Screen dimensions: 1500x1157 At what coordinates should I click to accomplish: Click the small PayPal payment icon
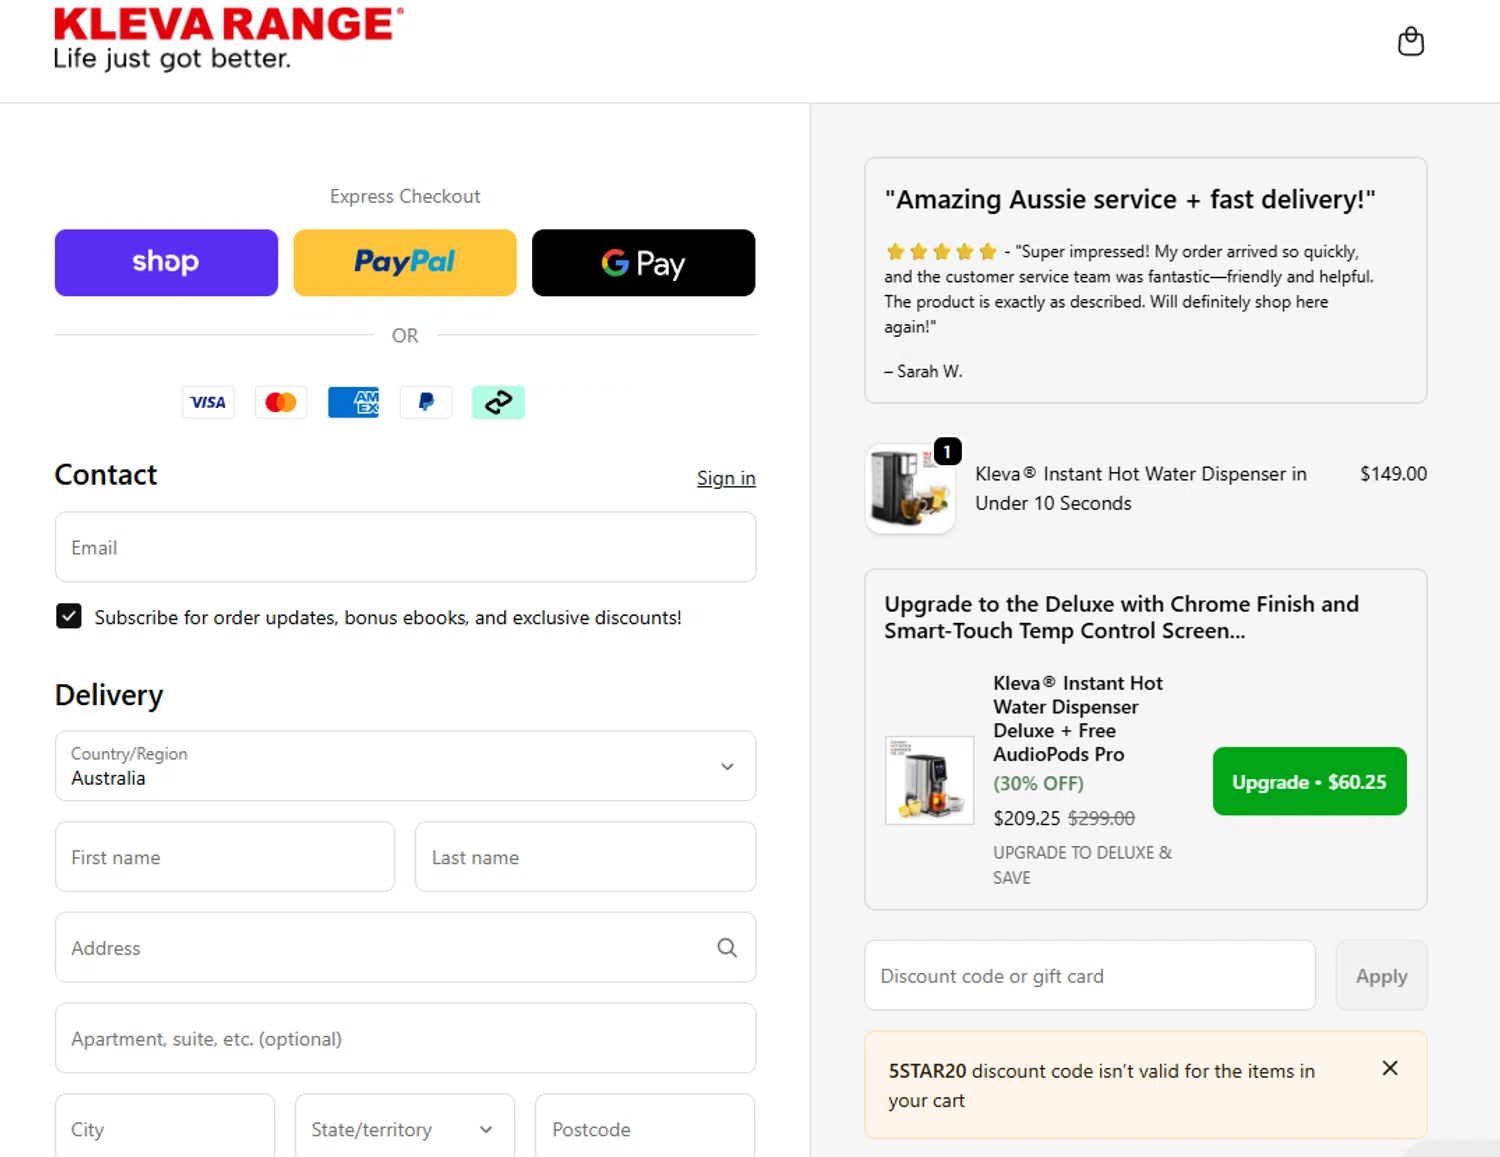(x=426, y=402)
